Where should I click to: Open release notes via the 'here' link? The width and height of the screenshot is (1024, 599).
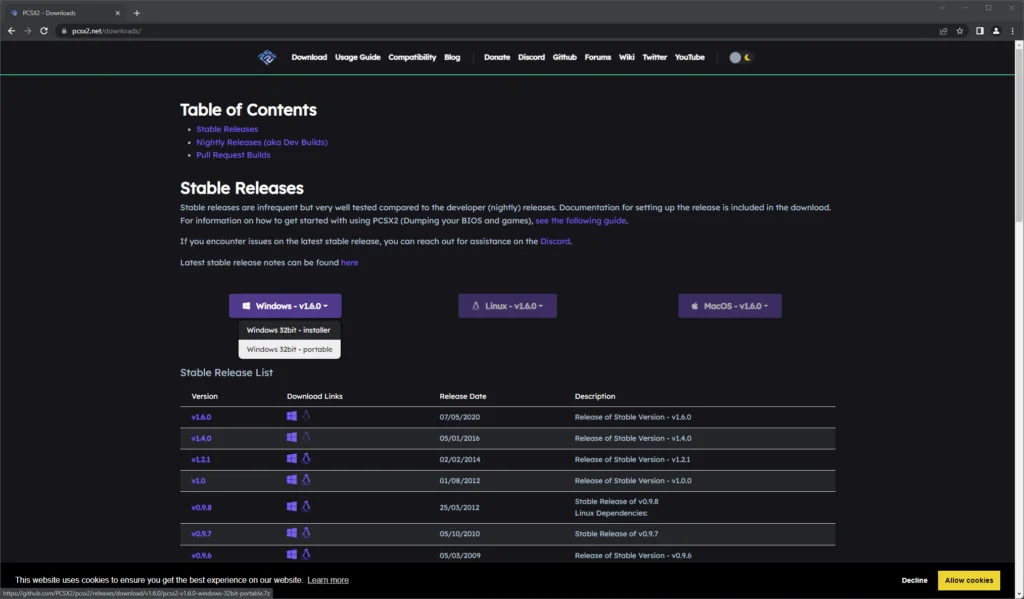pos(349,263)
